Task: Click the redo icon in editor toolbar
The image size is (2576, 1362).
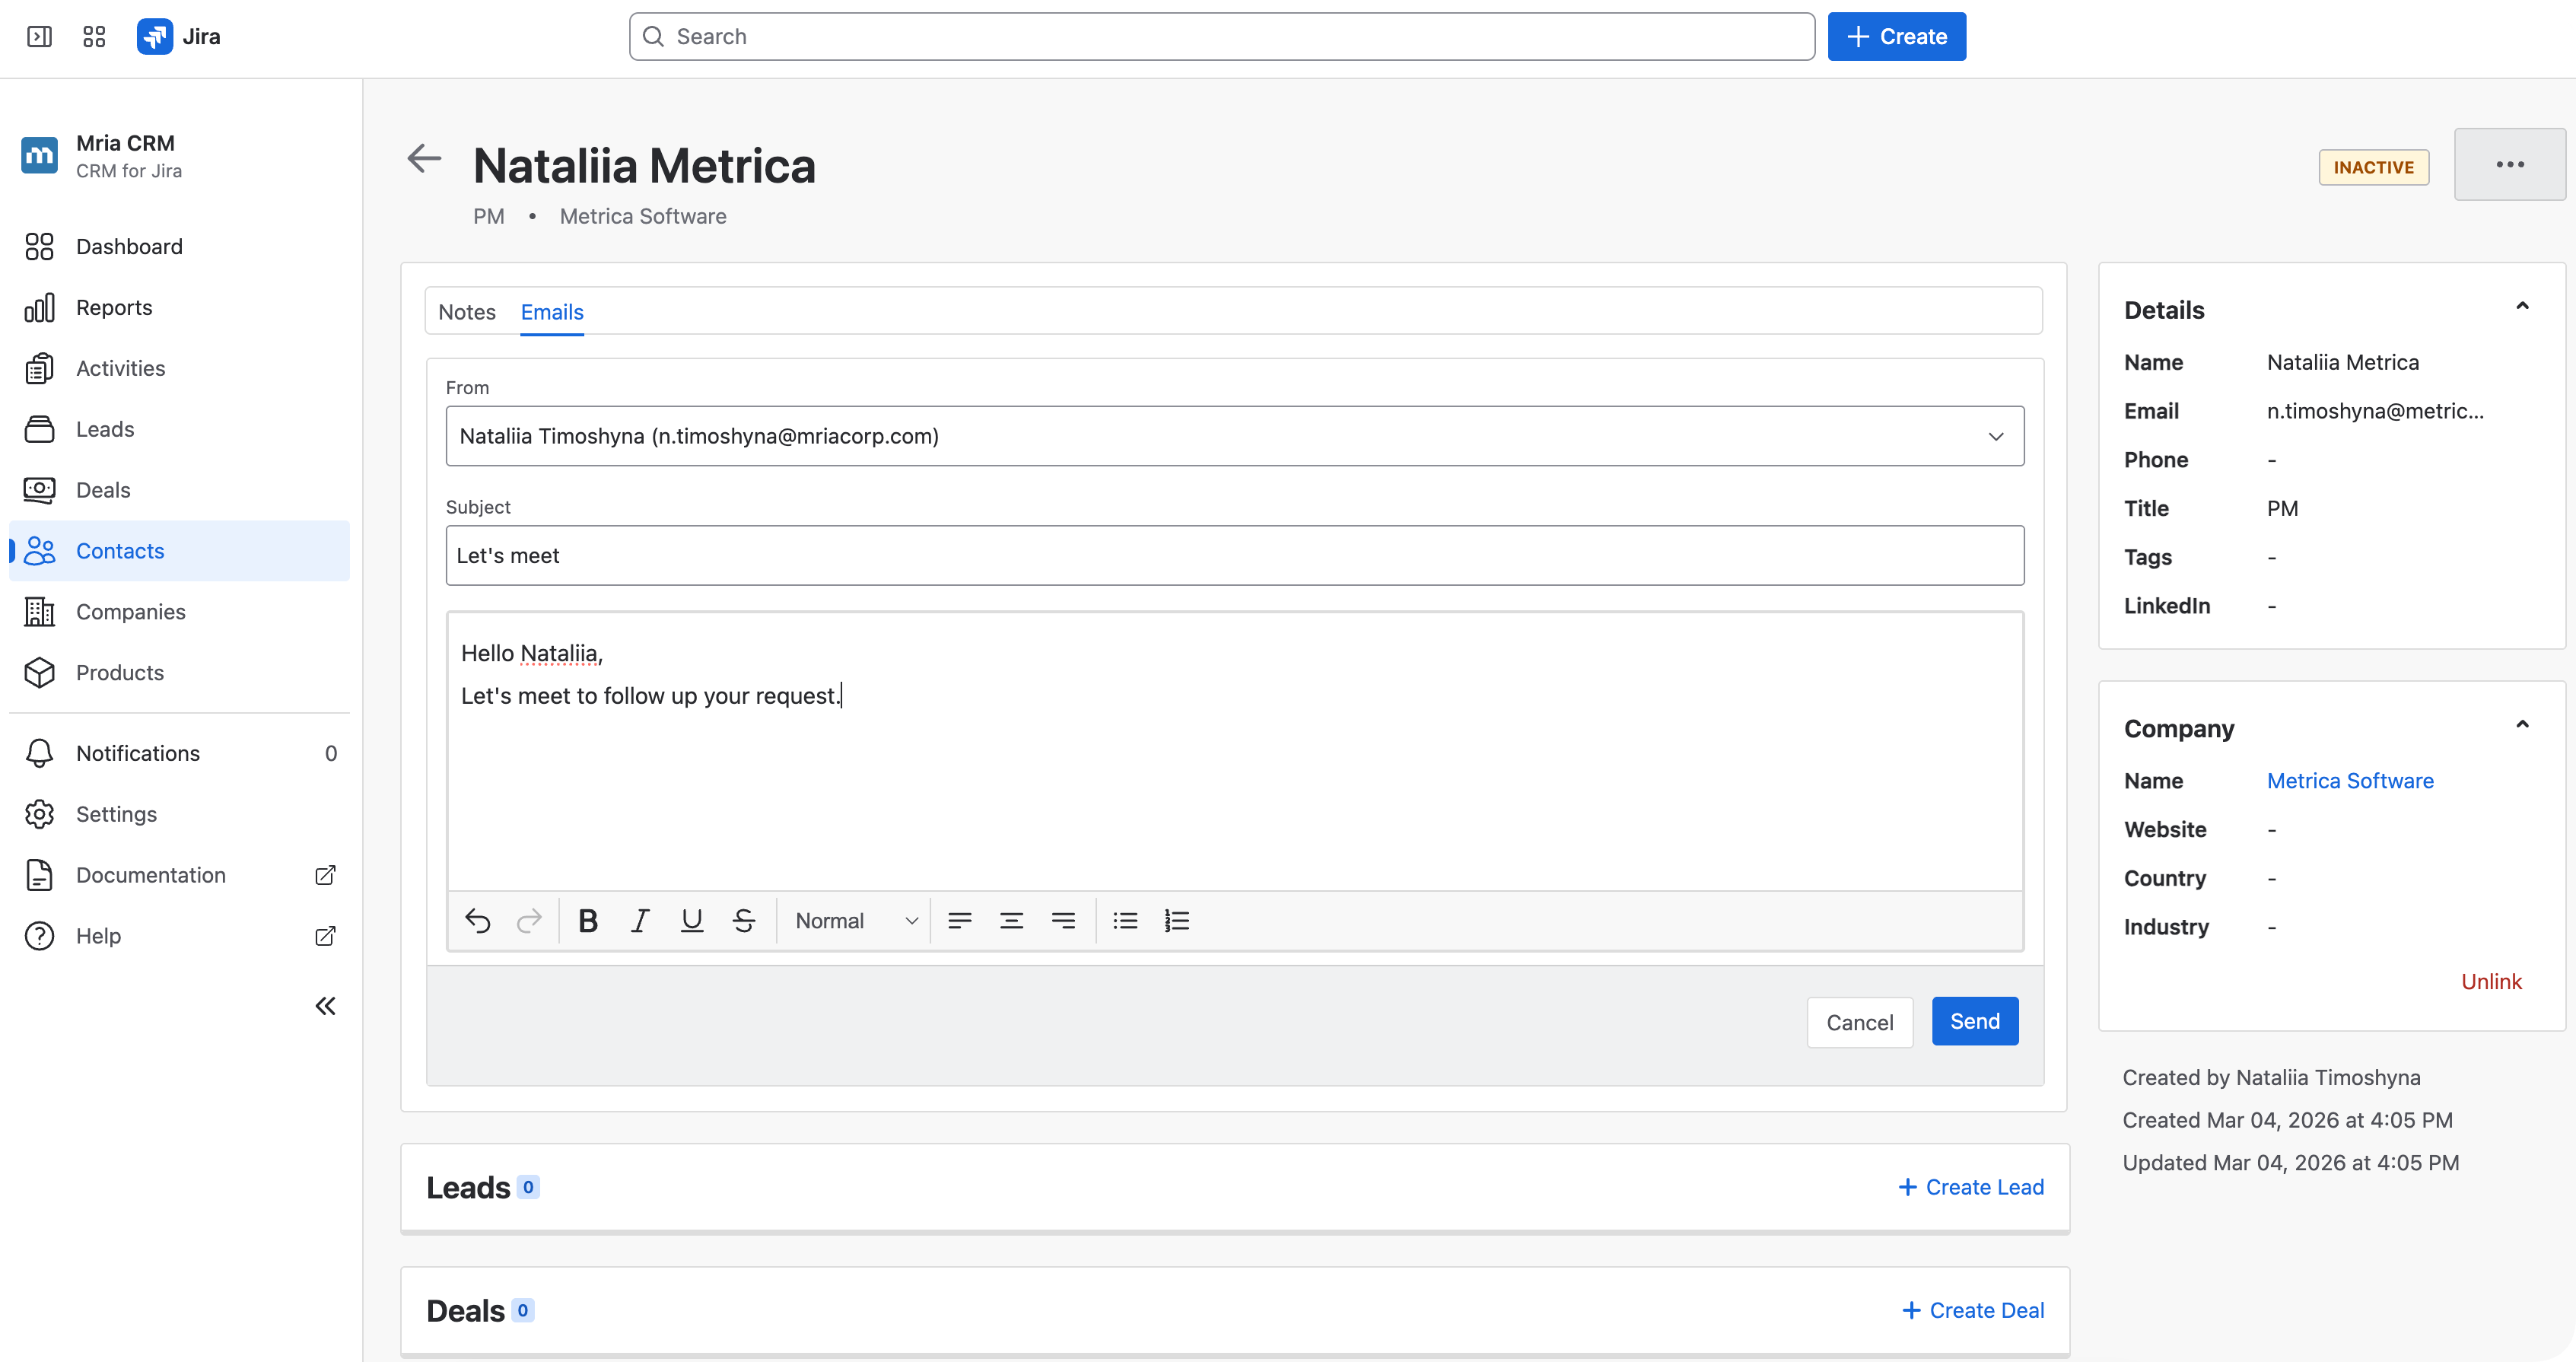Action: (529, 921)
